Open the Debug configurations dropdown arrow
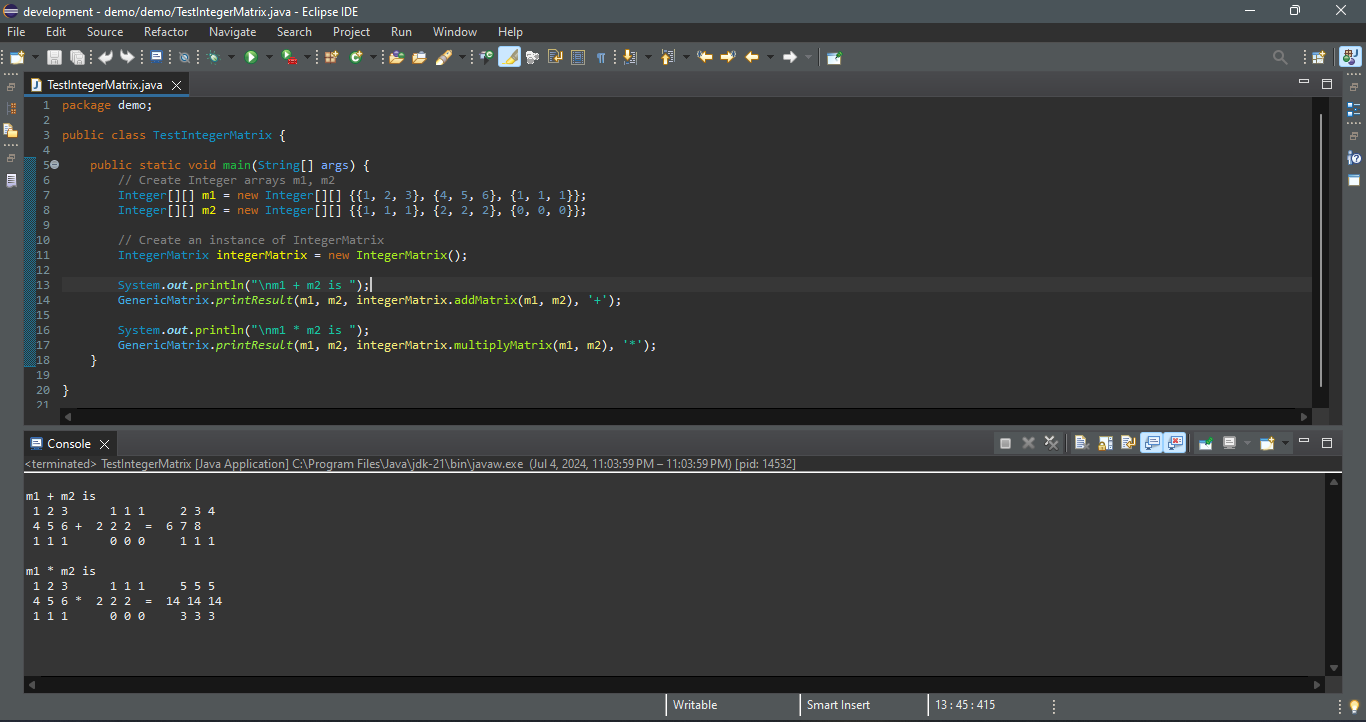 coord(231,57)
